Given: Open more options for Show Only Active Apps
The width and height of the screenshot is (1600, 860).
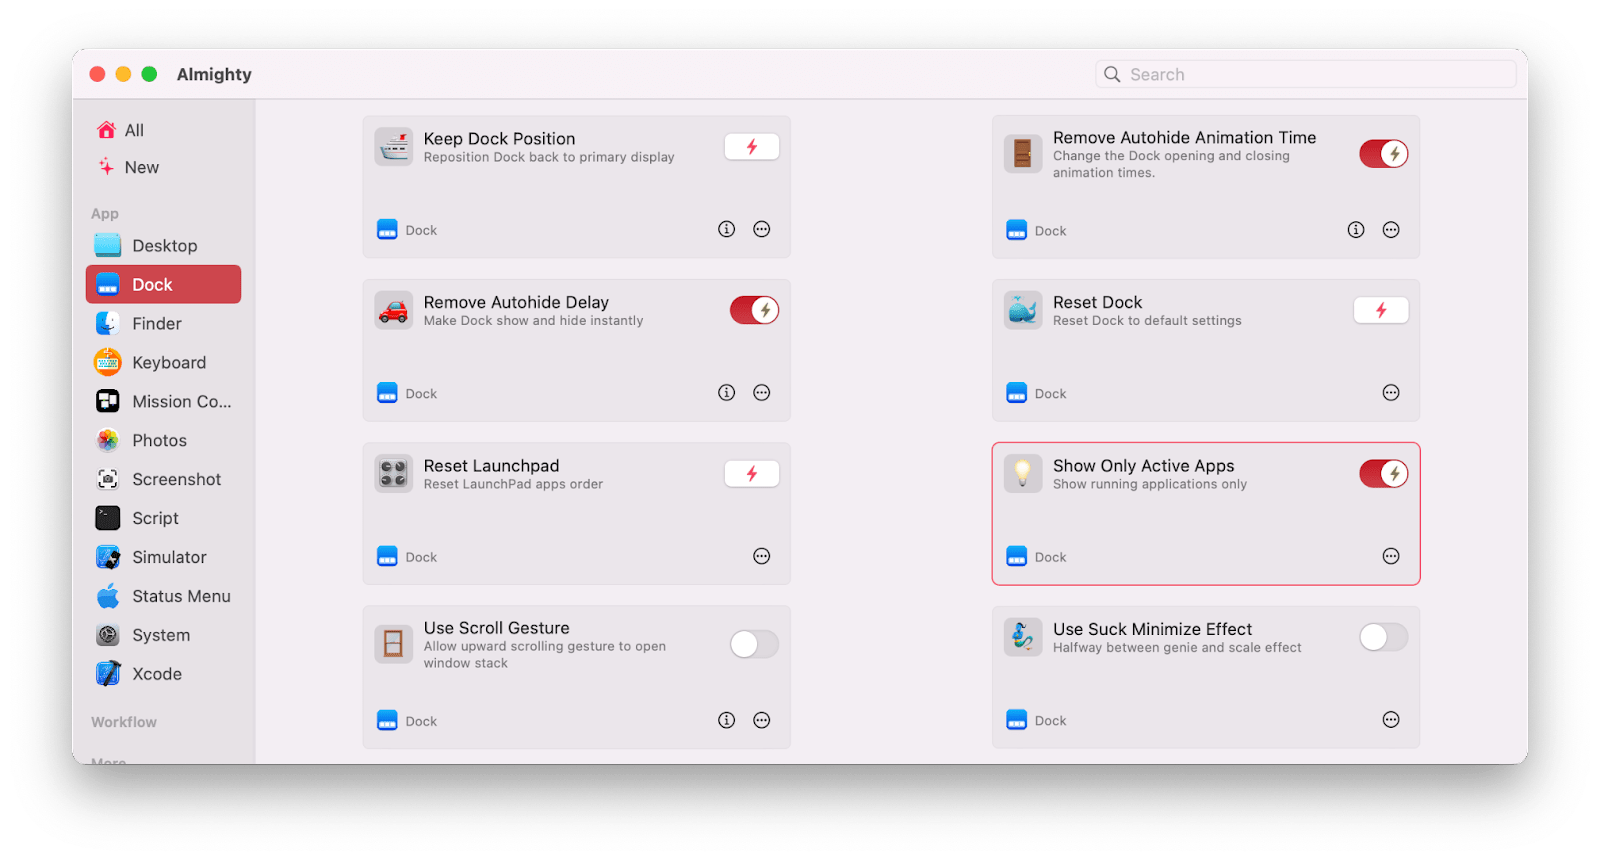Looking at the screenshot, I should point(1391,556).
